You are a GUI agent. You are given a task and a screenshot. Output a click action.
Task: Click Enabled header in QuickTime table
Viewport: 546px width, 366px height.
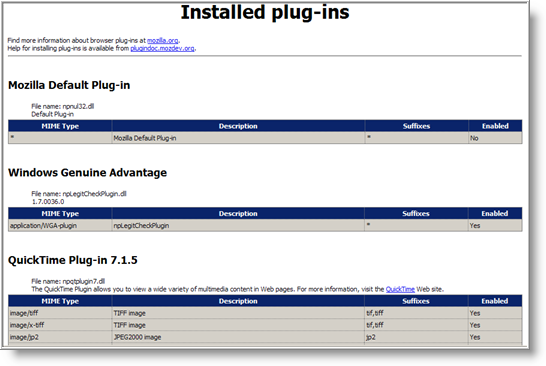(495, 301)
